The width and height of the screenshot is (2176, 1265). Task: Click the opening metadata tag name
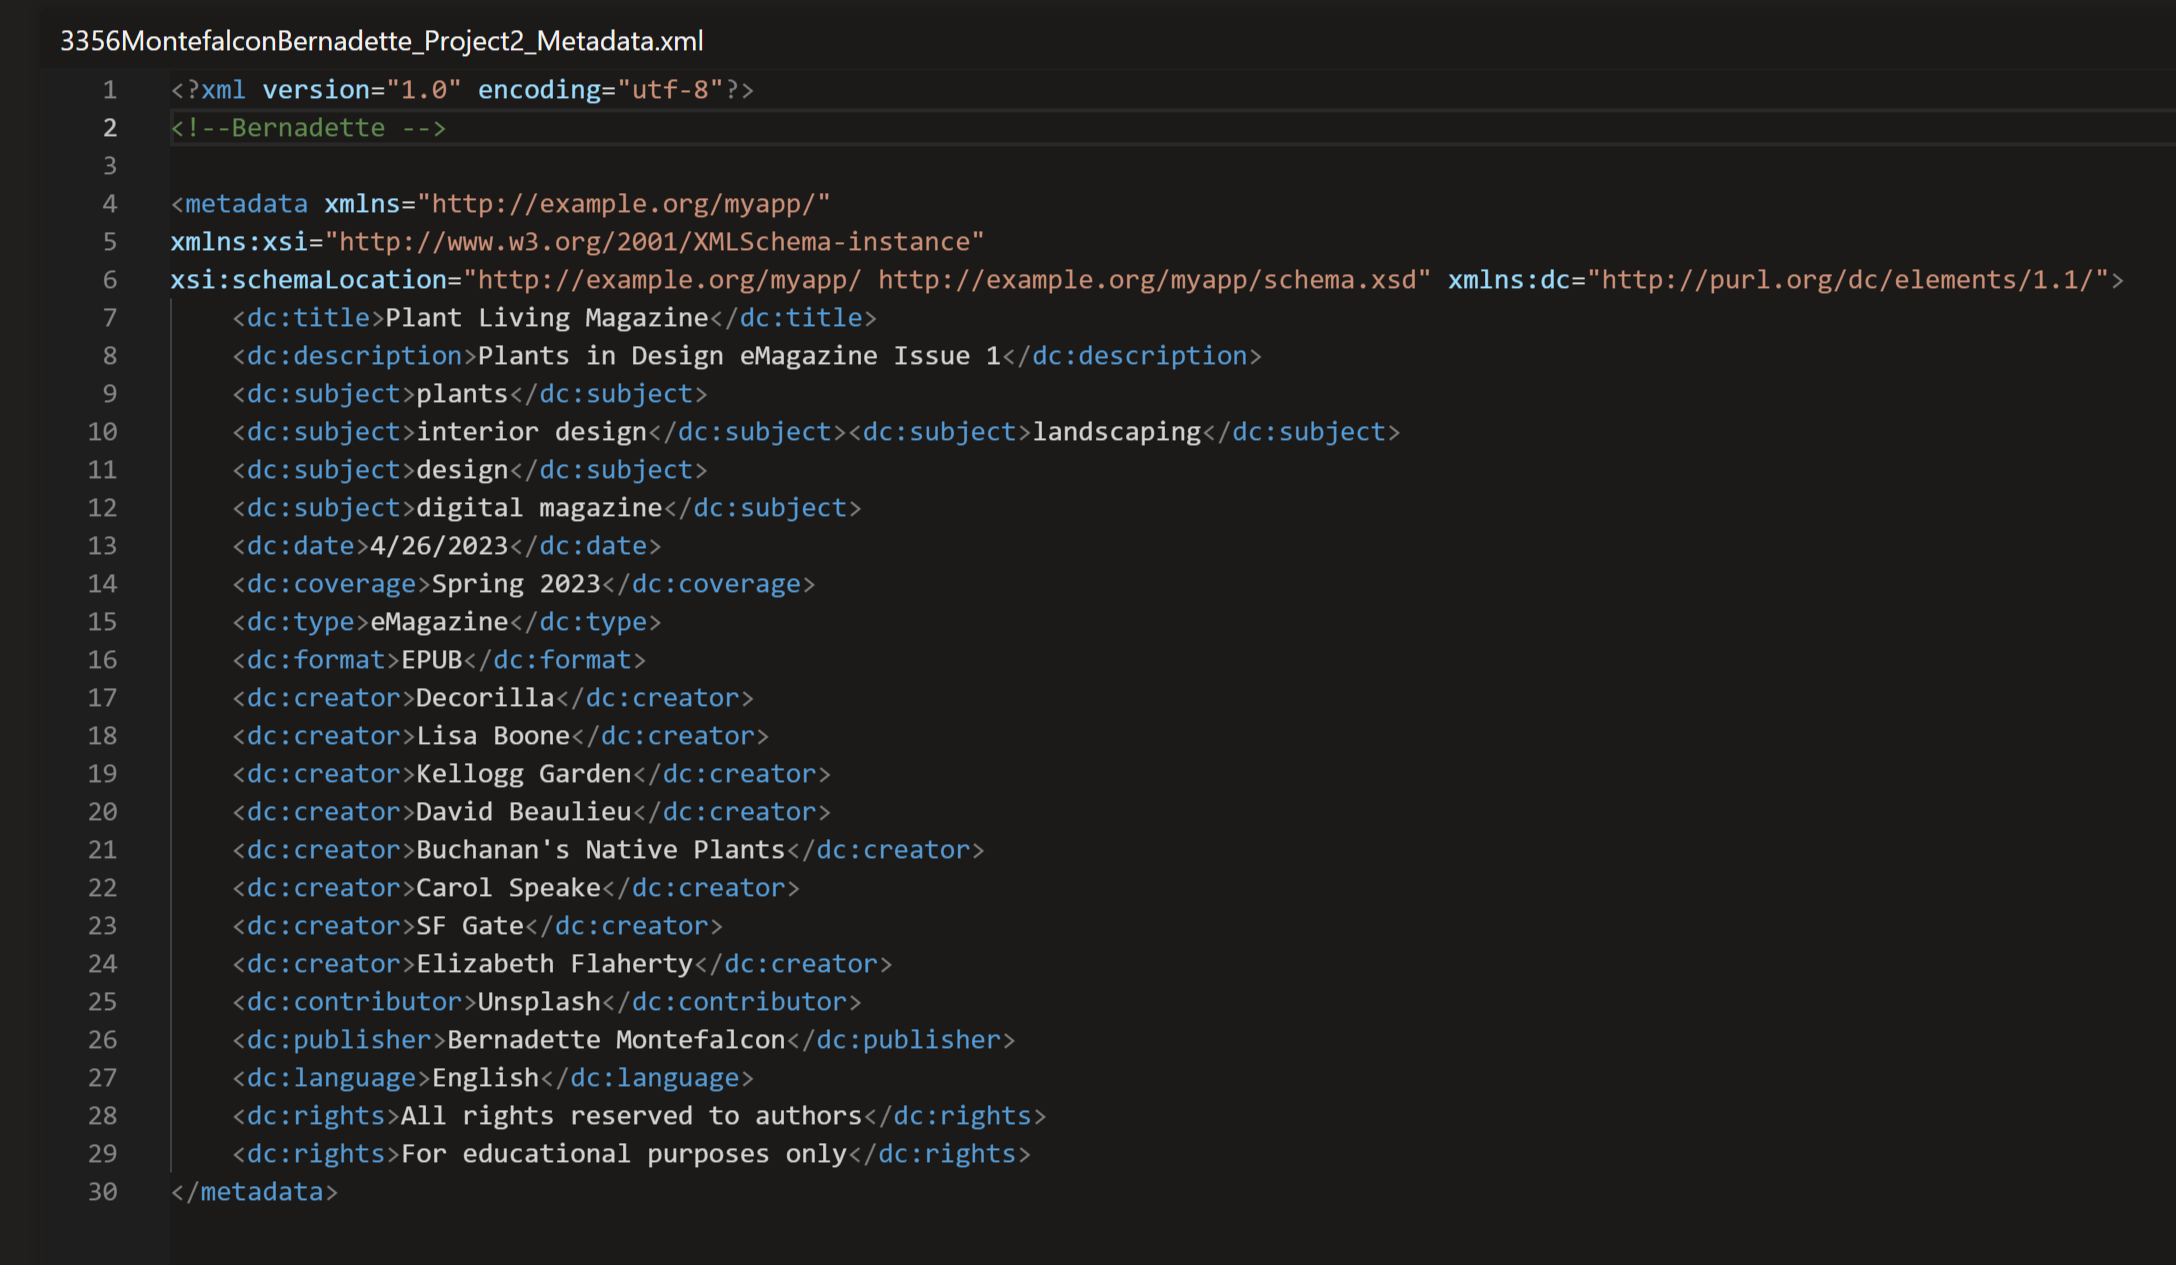coord(246,204)
